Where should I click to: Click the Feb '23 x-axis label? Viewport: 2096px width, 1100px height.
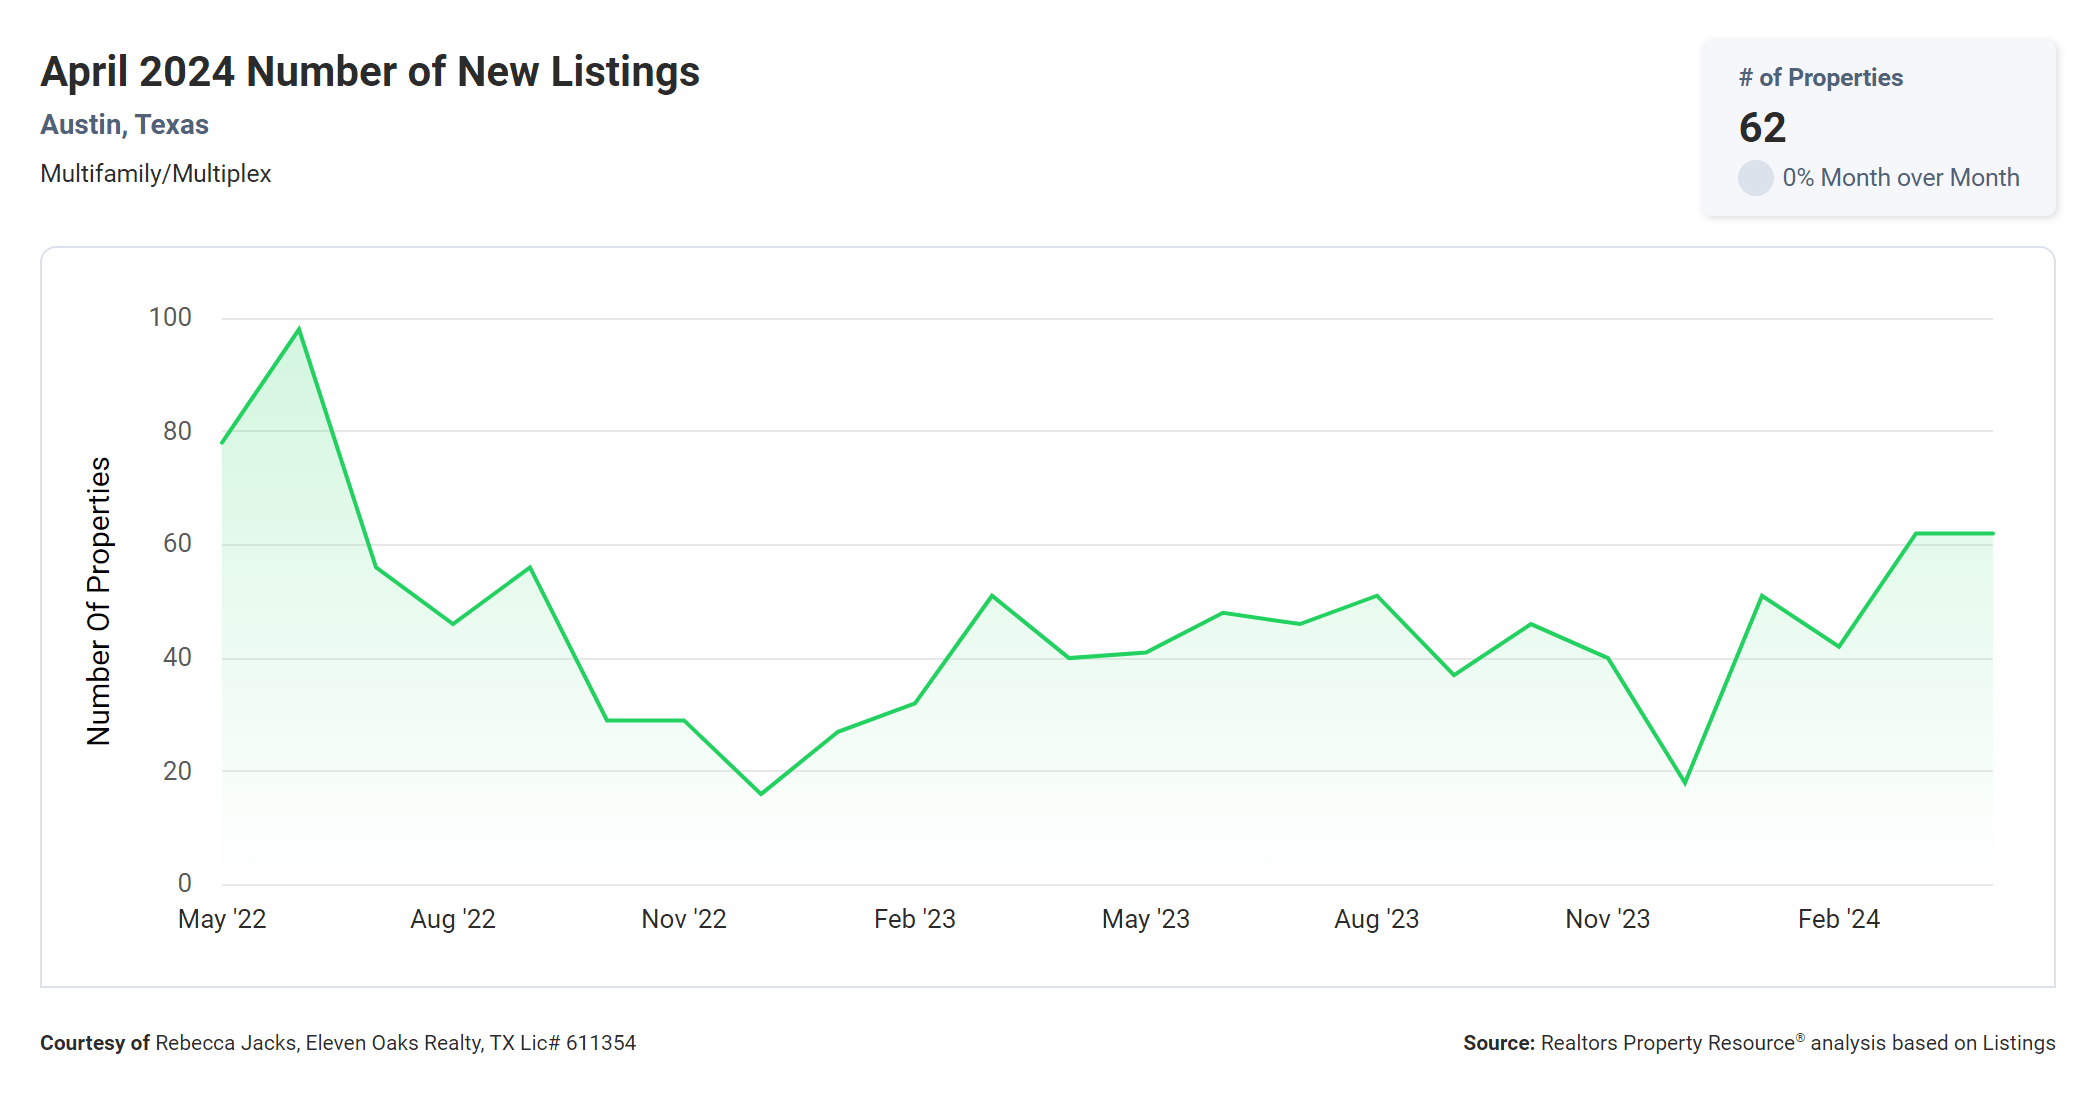915,919
